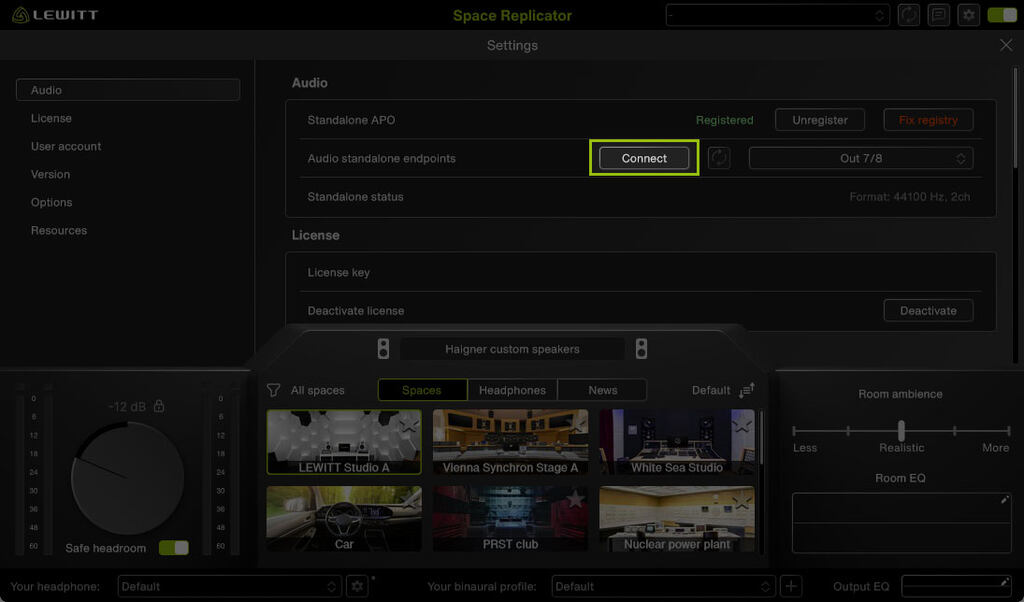Click the right speaker icon
The width and height of the screenshot is (1024, 602).
(641, 349)
